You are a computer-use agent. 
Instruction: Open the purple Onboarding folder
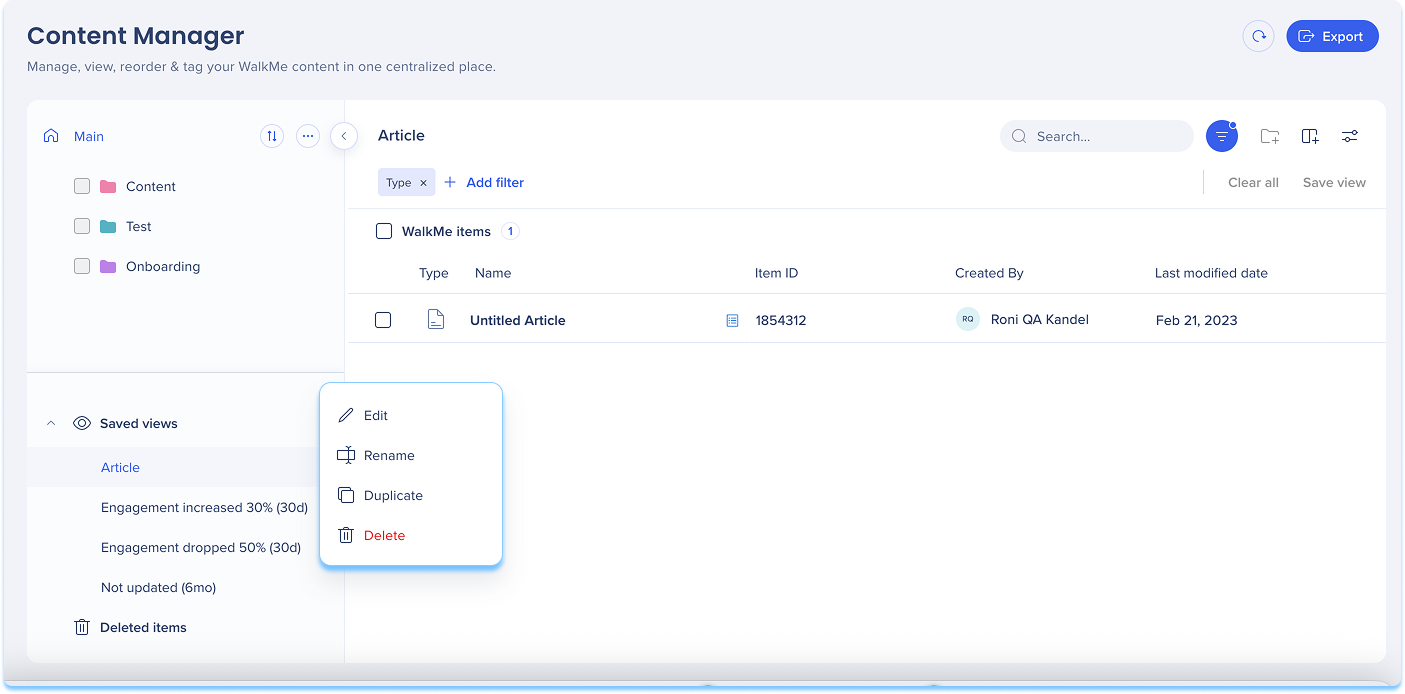coord(150,266)
